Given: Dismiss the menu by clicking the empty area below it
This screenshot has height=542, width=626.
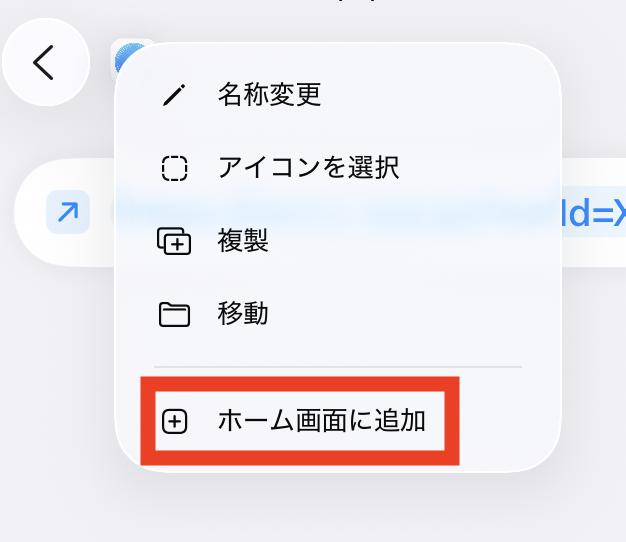Looking at the screenshot, I should click(313, 509).
